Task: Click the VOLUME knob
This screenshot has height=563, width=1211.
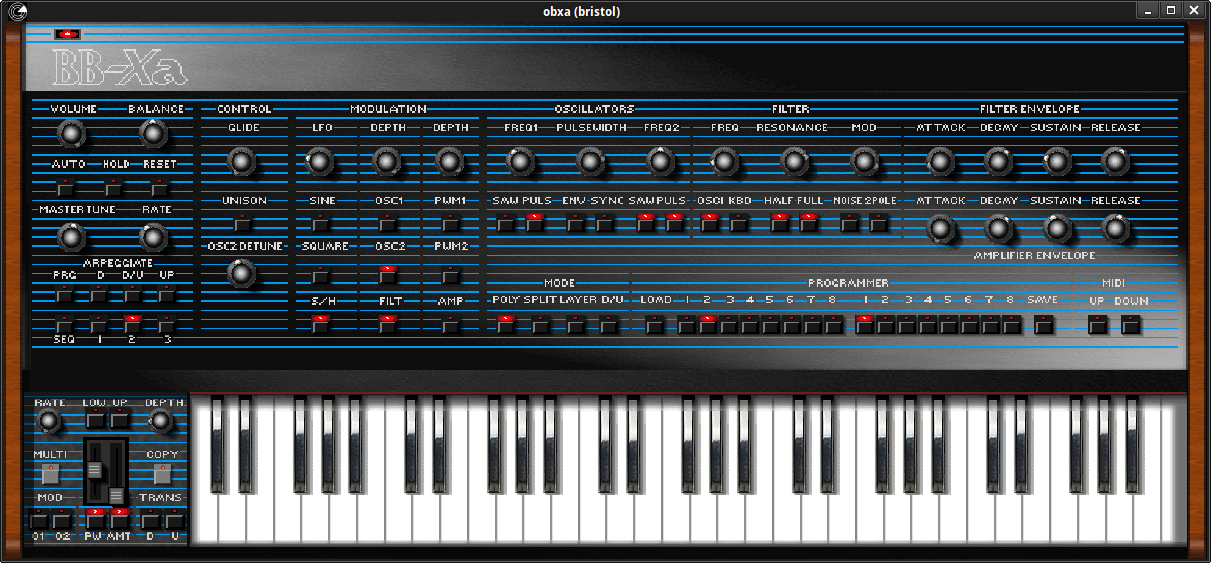Action: coord(71,132)
